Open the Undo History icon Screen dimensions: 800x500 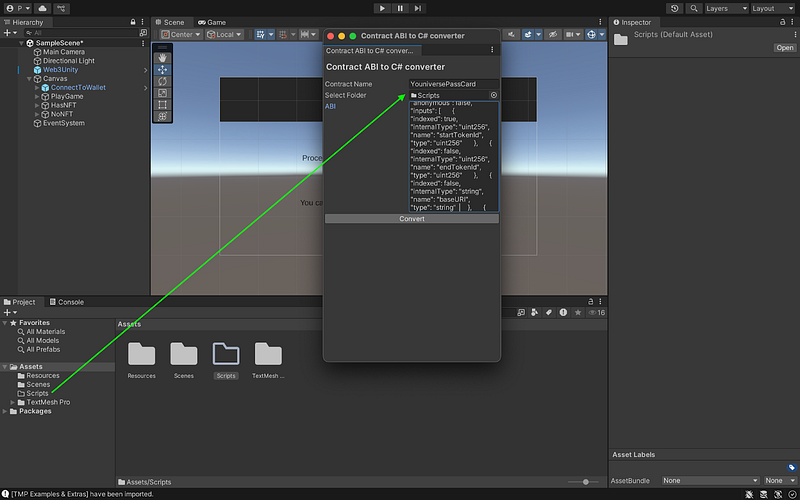(675, 8)
